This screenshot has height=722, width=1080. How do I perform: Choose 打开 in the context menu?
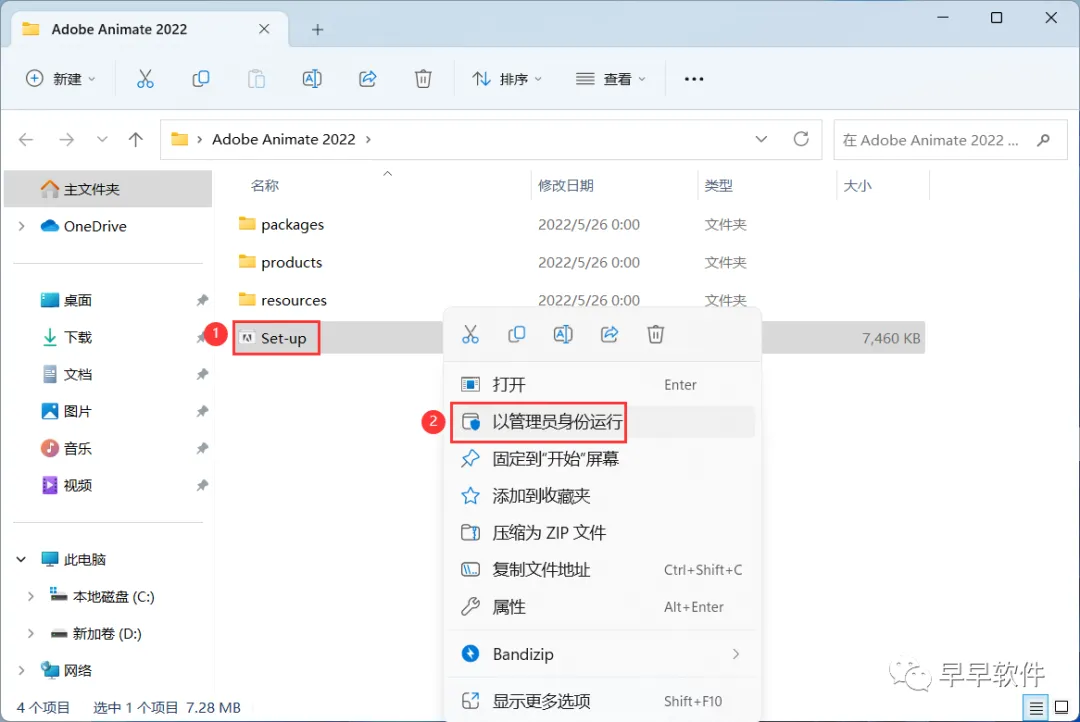tap(603, 384)
